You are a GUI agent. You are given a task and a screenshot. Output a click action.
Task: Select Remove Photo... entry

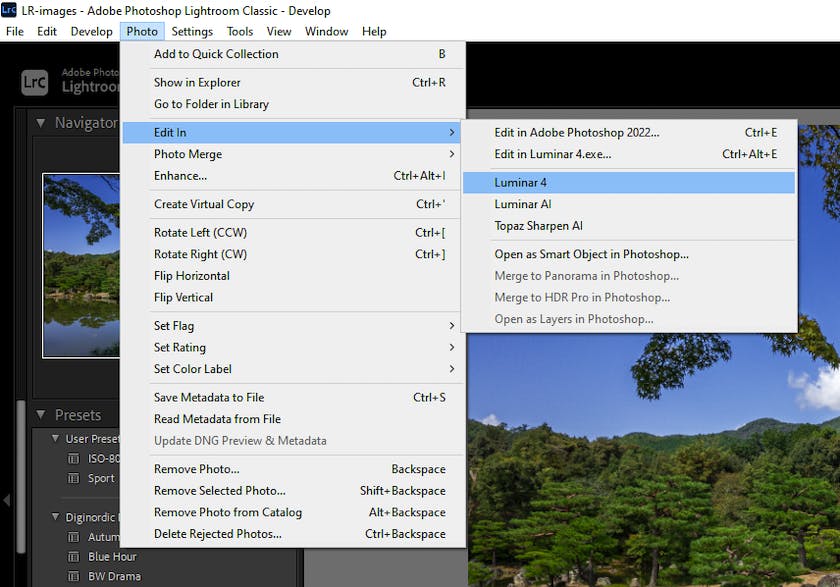[292, 469]
